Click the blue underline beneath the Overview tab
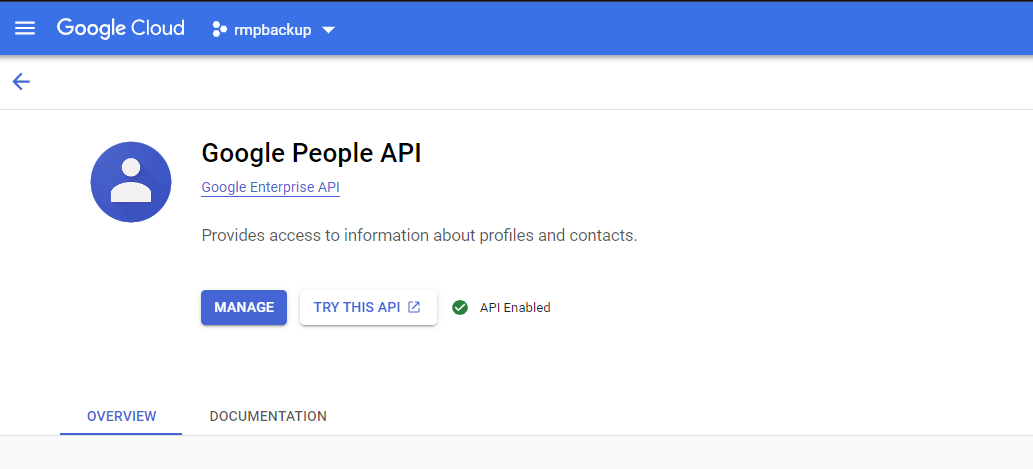 pos(121,433)
